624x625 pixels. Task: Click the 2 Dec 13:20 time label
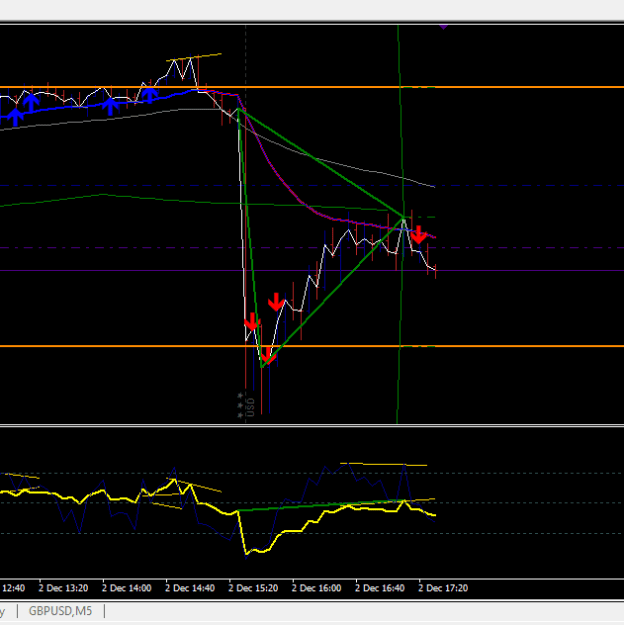click(63, 588)
